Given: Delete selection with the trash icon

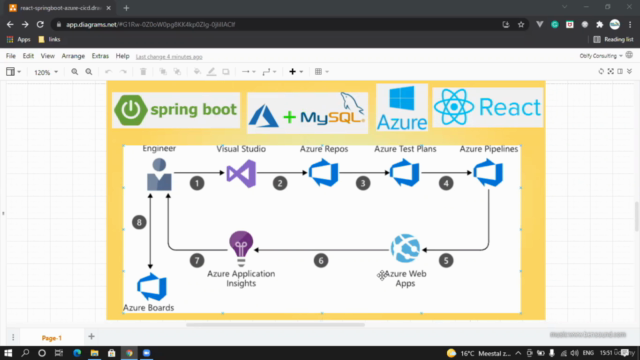Looking at the screenshot, I should (143, 72).
